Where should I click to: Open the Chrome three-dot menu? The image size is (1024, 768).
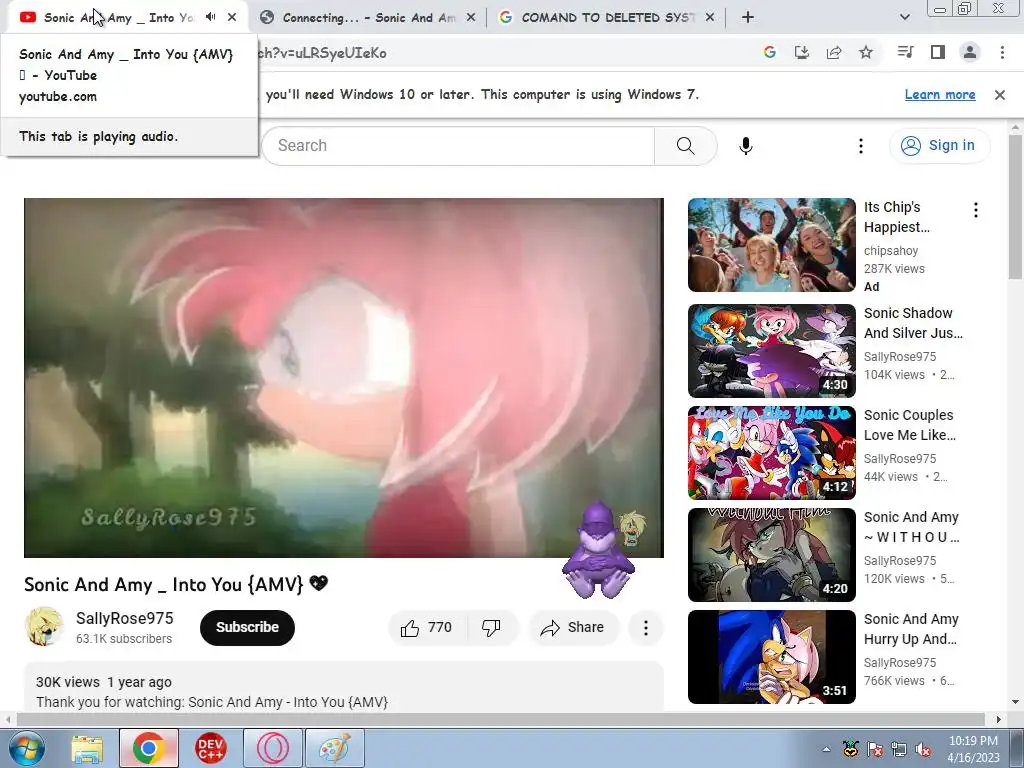coord(1002,52)
